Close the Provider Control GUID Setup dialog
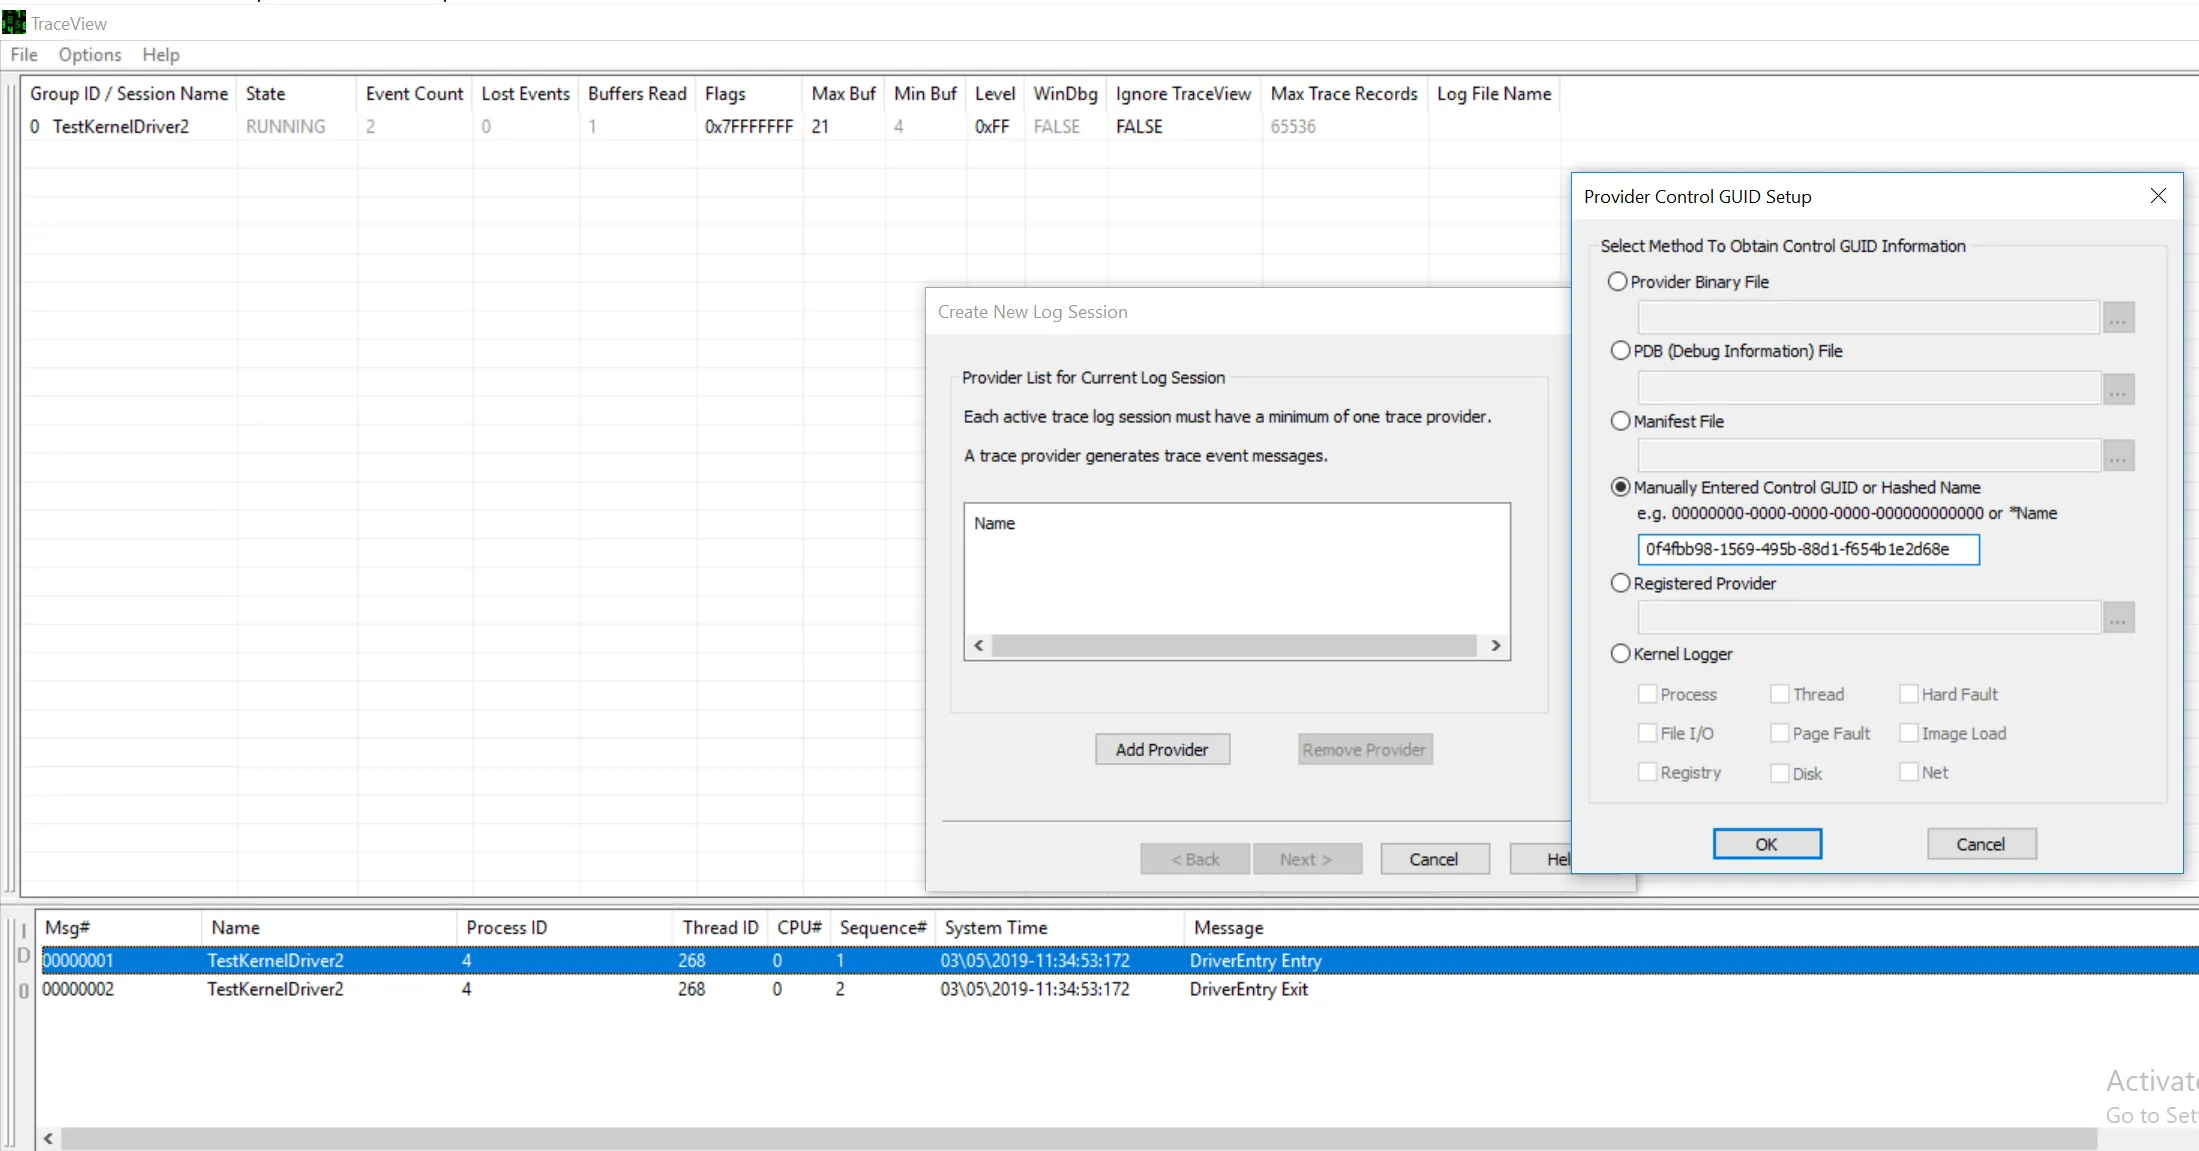Viewport: 2199px width, 1151px height. [x=2158, y=196]
